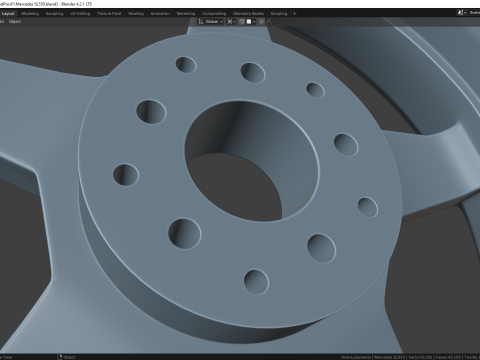Switch to the Rendering workspace tab

pos(186,14)
